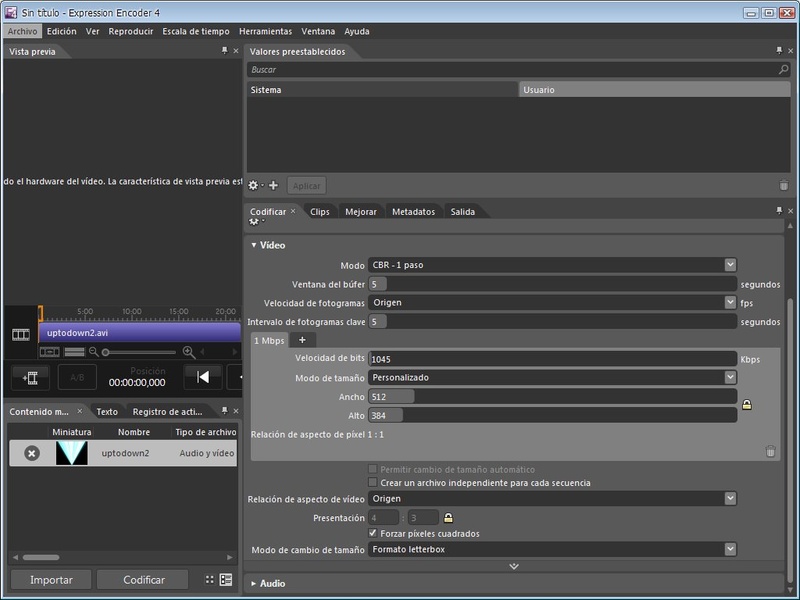
Task: Click the timeline zoom slider
Action: click(140, 352)
